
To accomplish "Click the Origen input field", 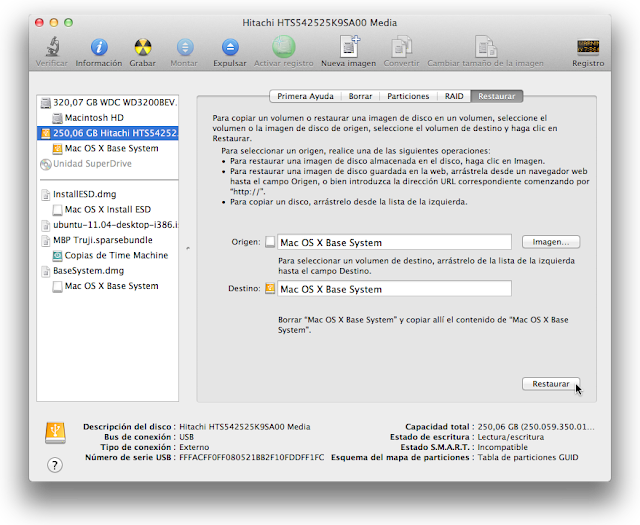I will [x=394, y=242].
